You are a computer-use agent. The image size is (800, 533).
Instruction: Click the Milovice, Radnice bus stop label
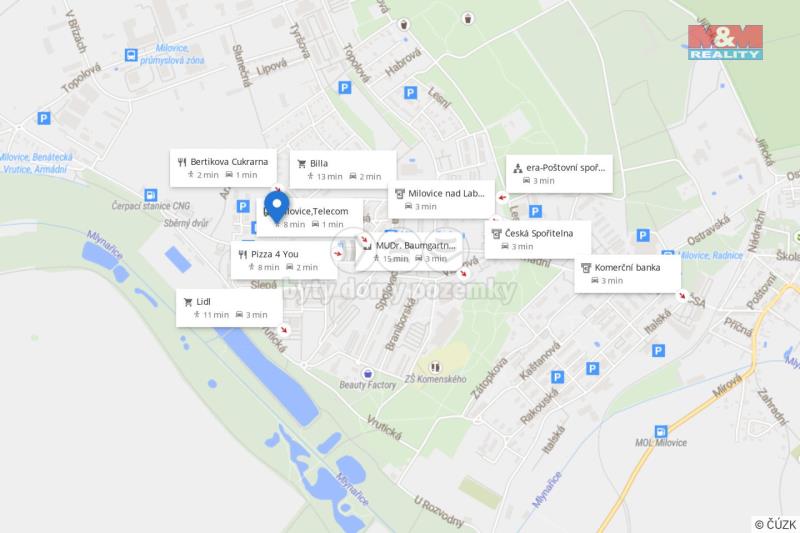click(x=711, y=256)
